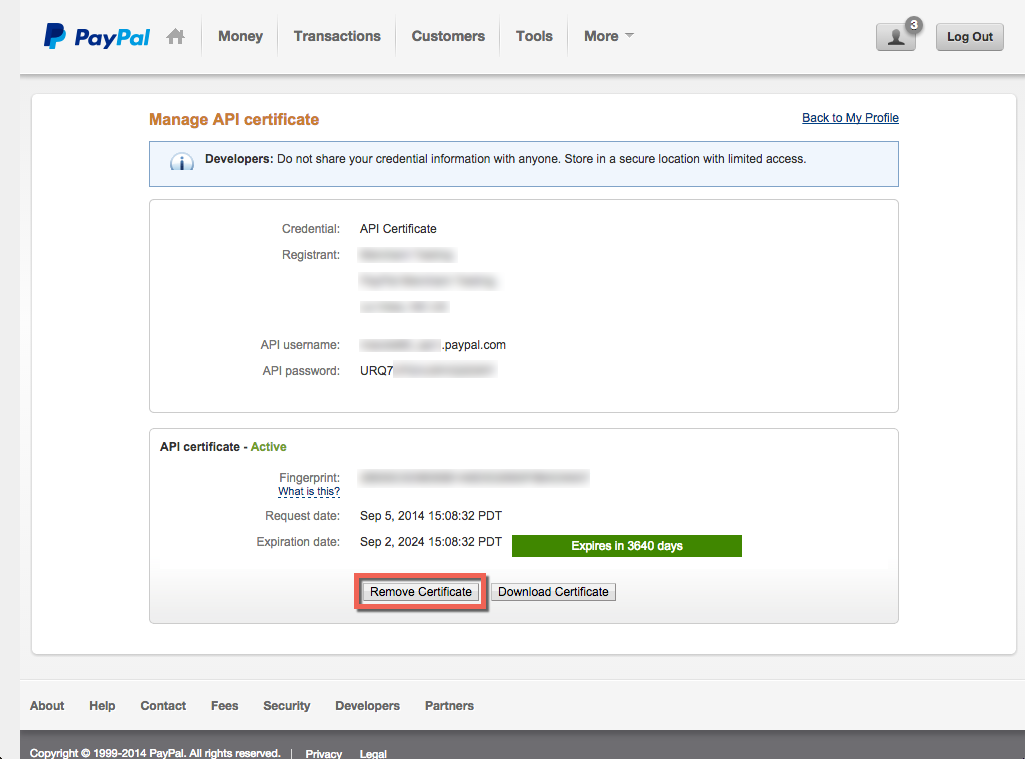Click the Manage API certificate heading
This screenshot has width=1025, height=759.
(234, 120)
